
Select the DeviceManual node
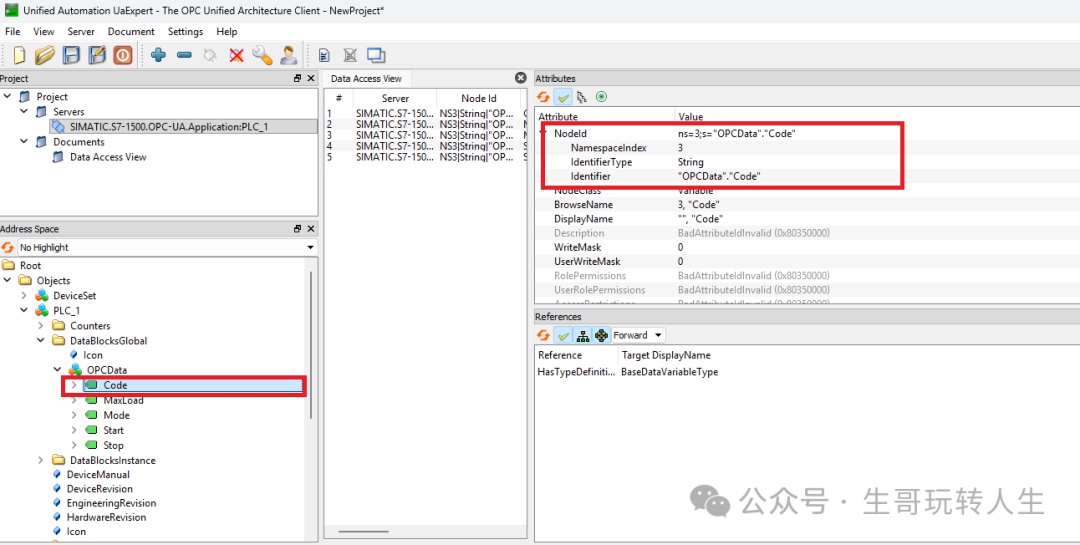98,475
